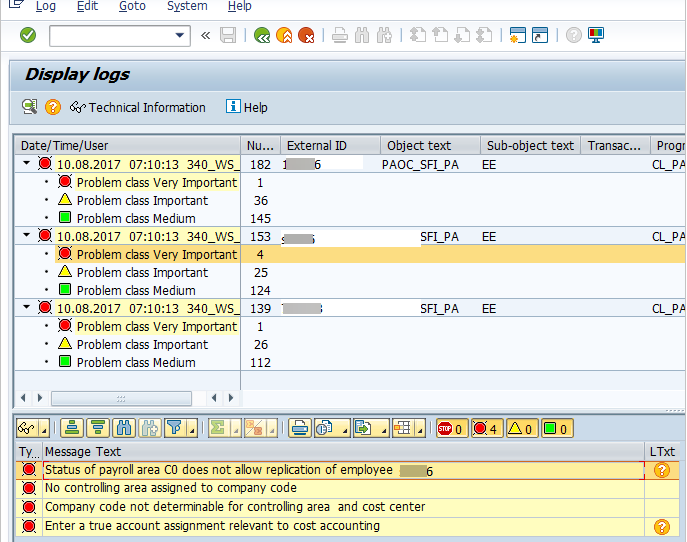This screenshot has height=542, width=687.
Task: Toggle the yellow warning messages filter showing 0
Action: coord(522,429)
